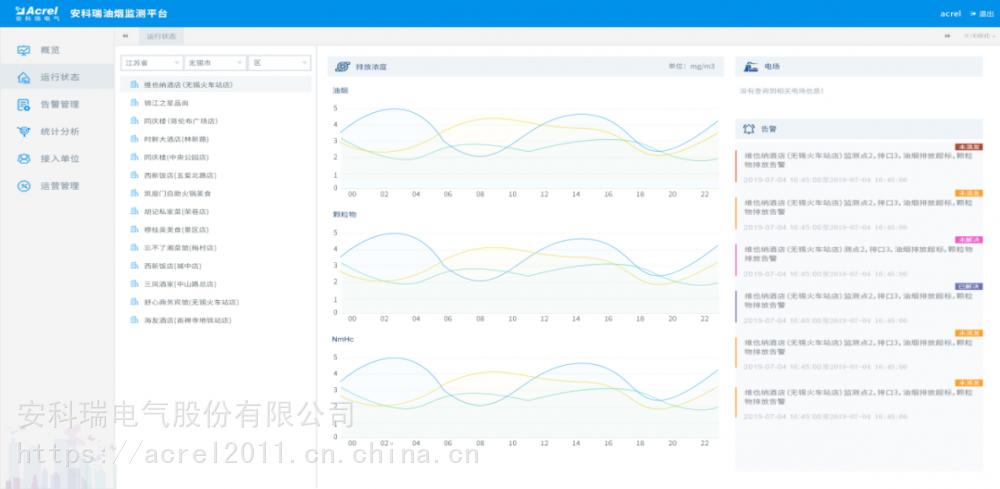Viewport: 1000px width, 489px height.
Task: Click the 油烟 chart area
Action: click(529, 148)
